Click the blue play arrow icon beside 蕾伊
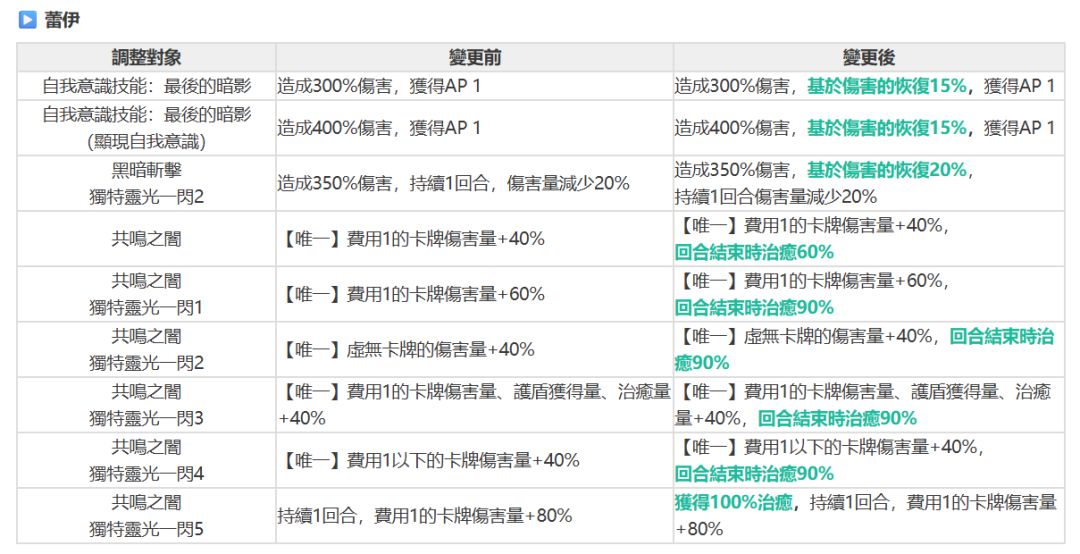The height and width of the screenshot is (554, 1080). 27,19
